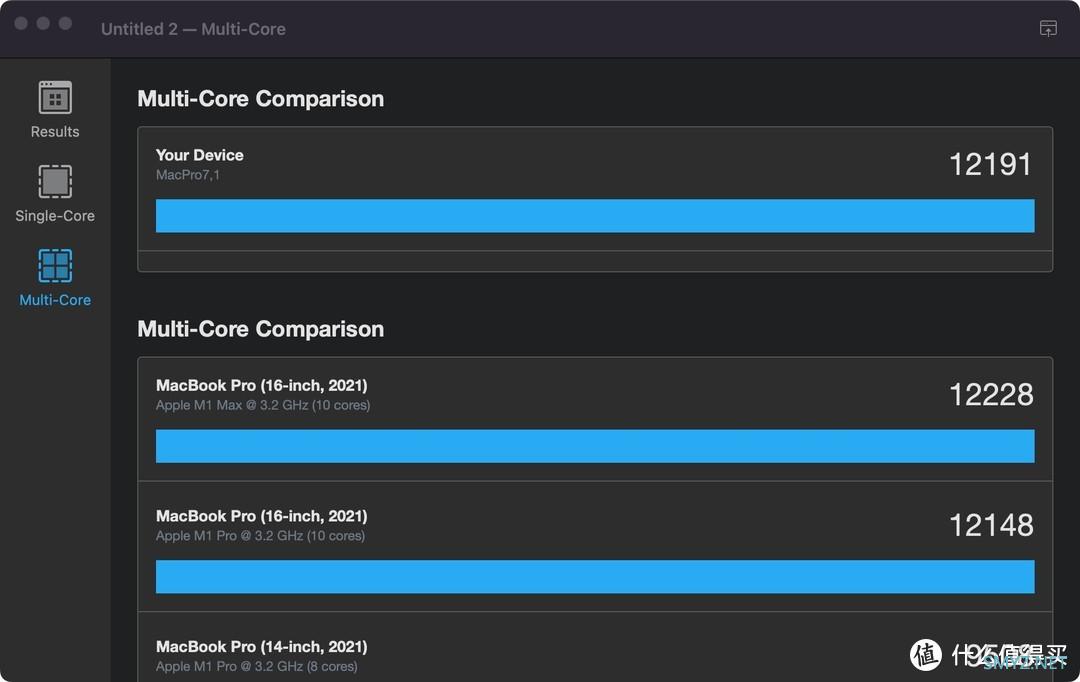Click the window title Untitled 2 — Multi-Core

pyautogui.click(x=193, y=29)
